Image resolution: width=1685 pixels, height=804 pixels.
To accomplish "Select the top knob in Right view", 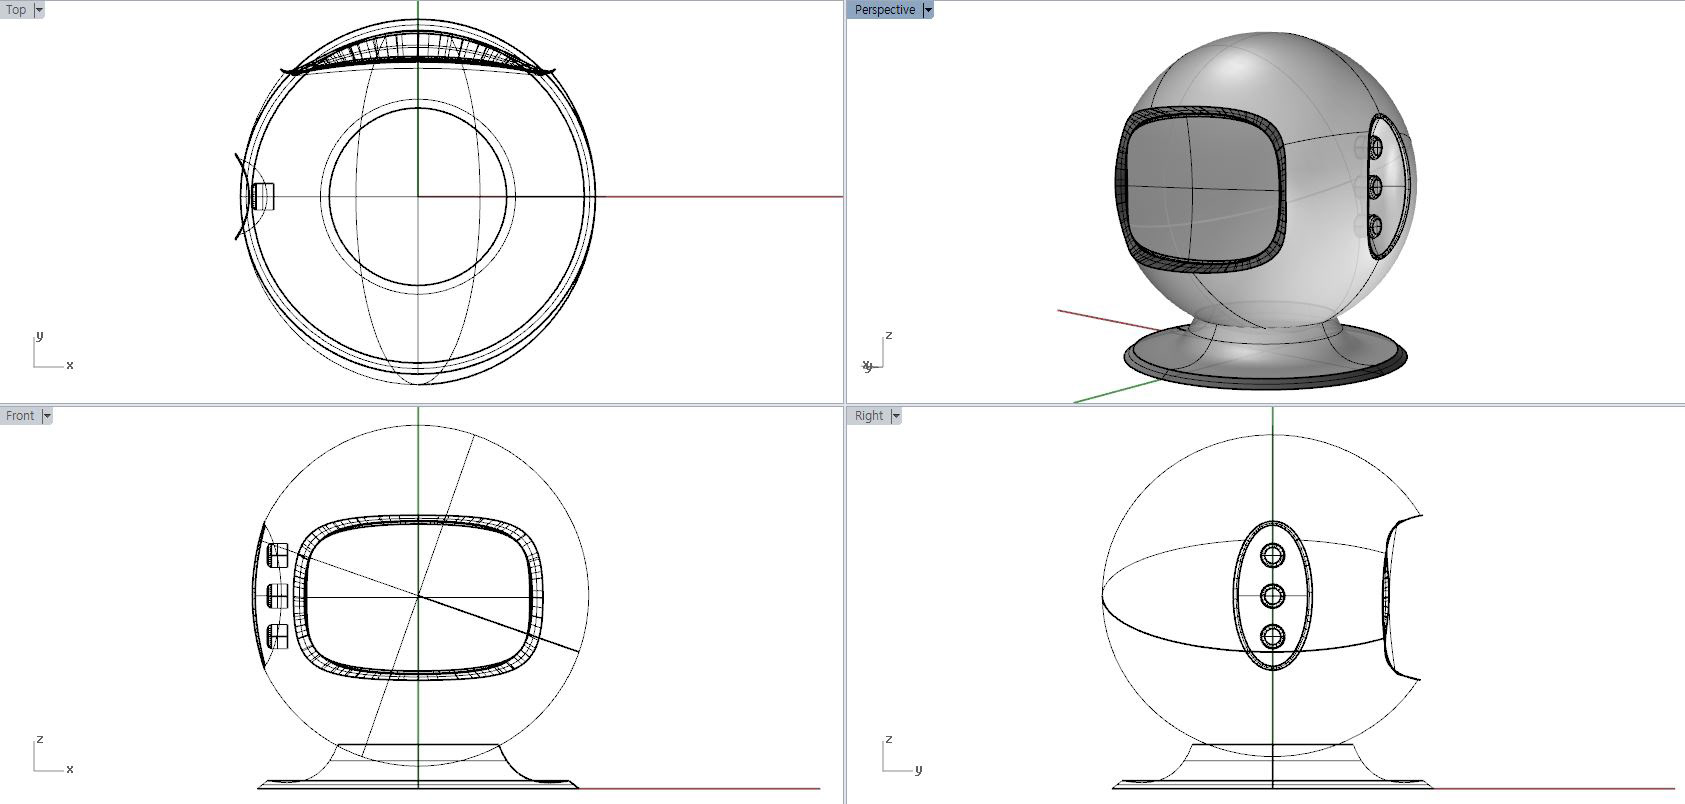I will pos(1272,555).
